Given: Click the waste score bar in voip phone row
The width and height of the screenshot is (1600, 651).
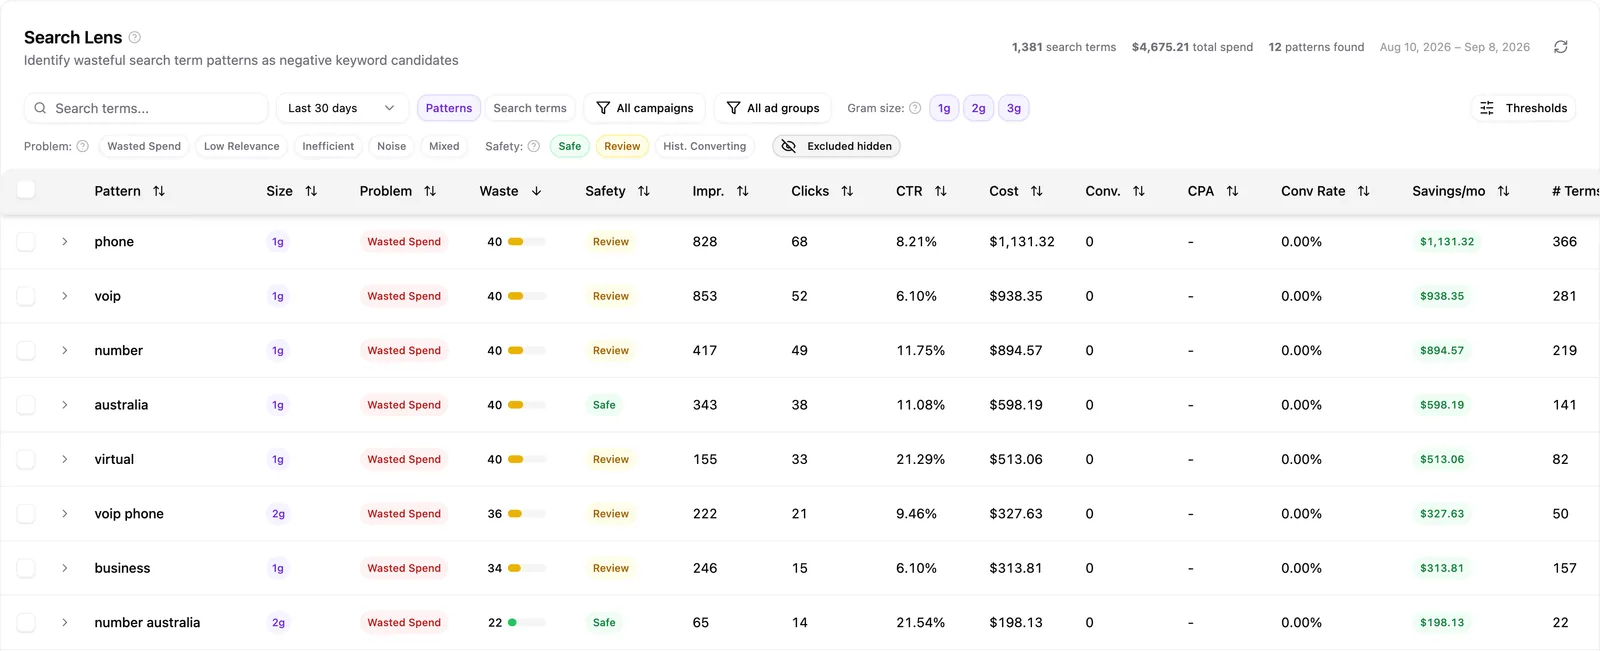Looking at the screenshot, I should pos(527,514).
